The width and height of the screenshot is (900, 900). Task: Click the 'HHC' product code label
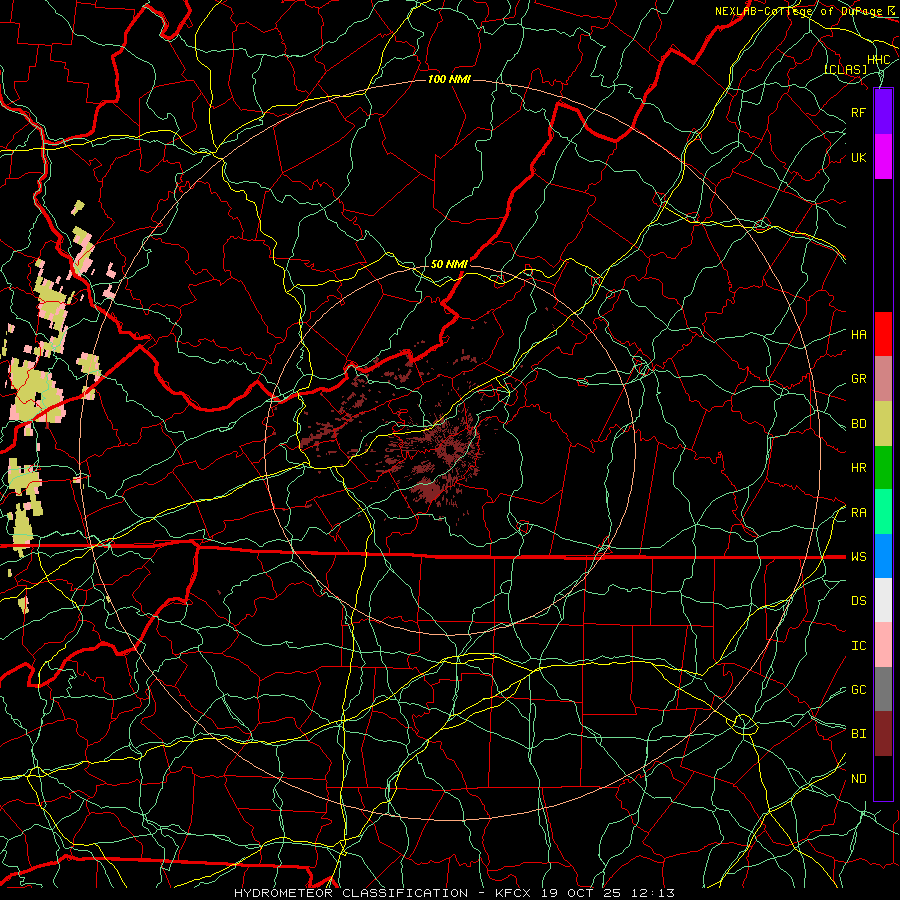(879, 60)
